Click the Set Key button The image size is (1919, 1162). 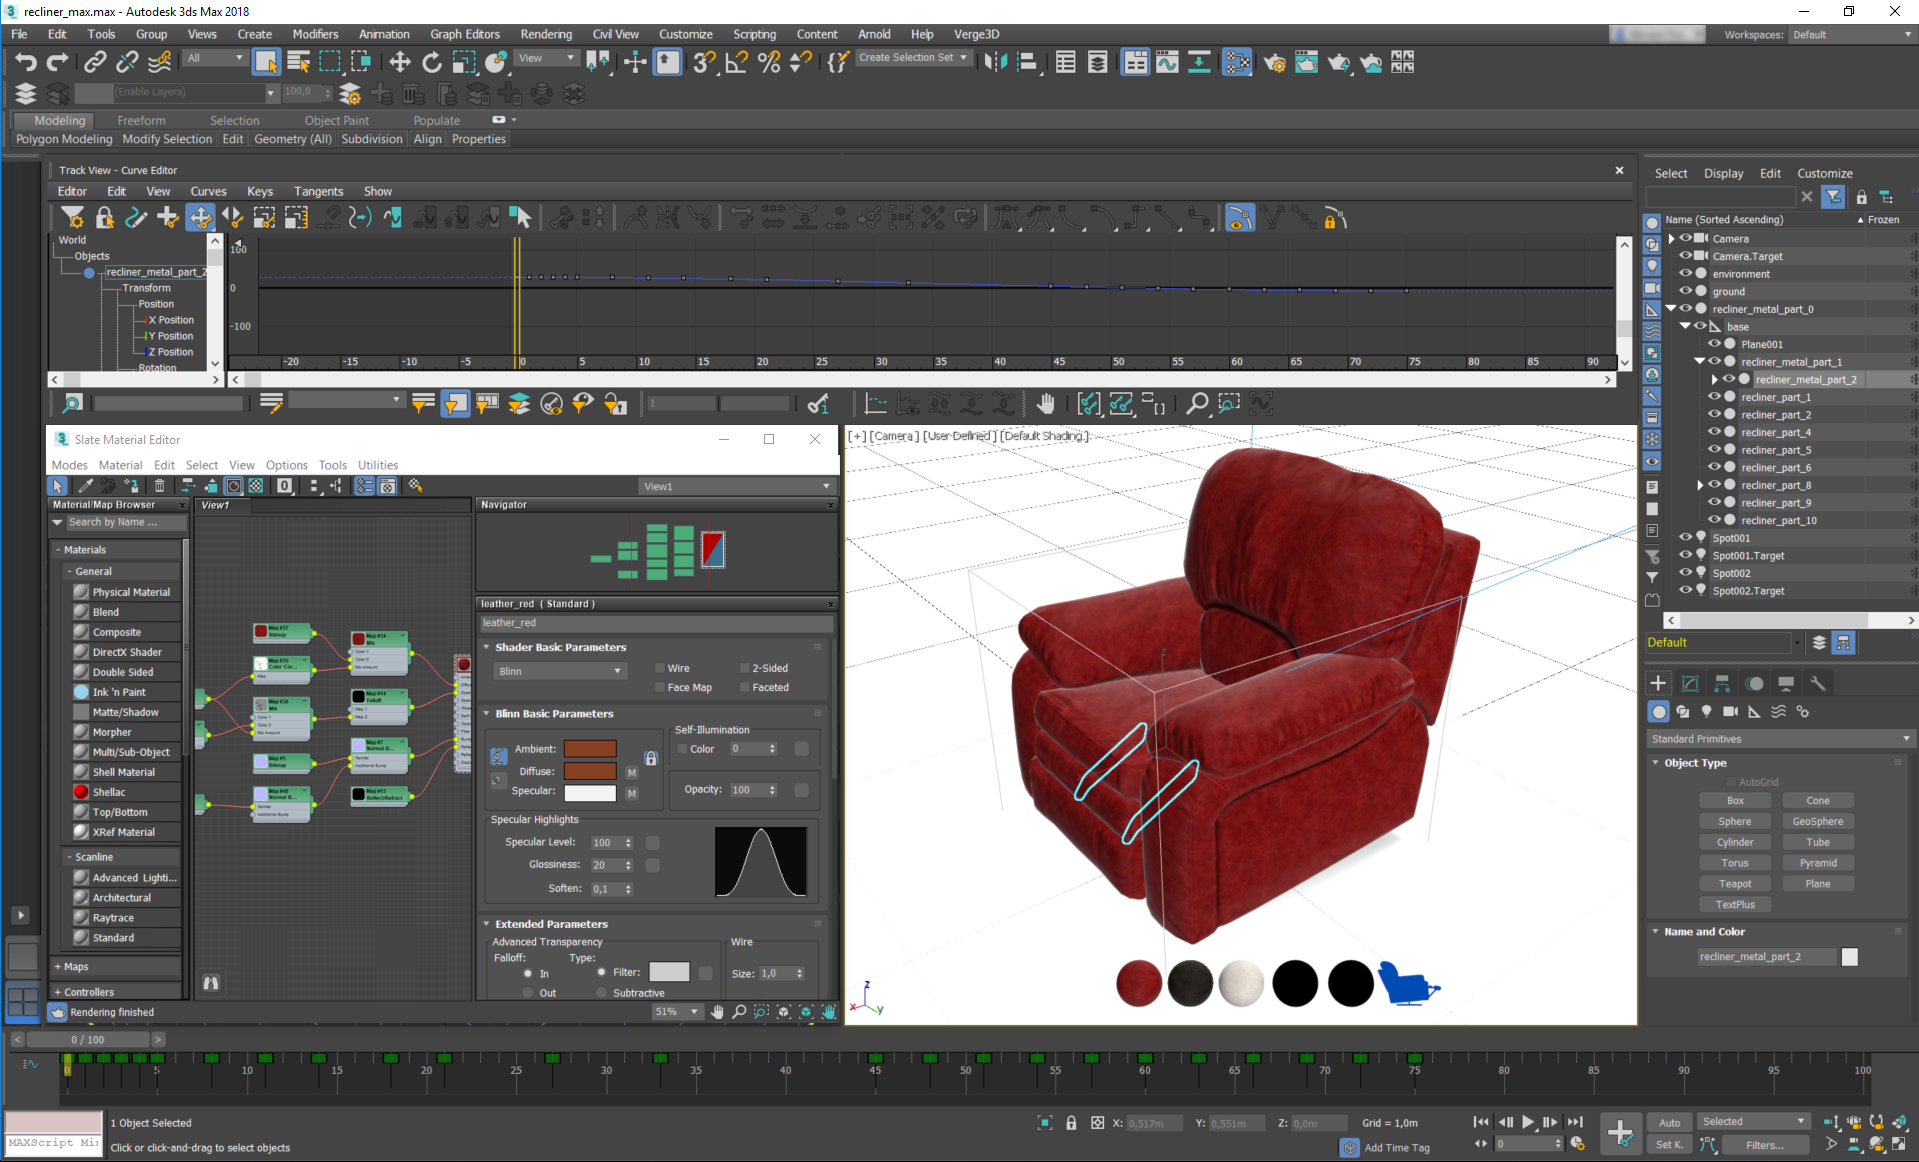1669,1144
